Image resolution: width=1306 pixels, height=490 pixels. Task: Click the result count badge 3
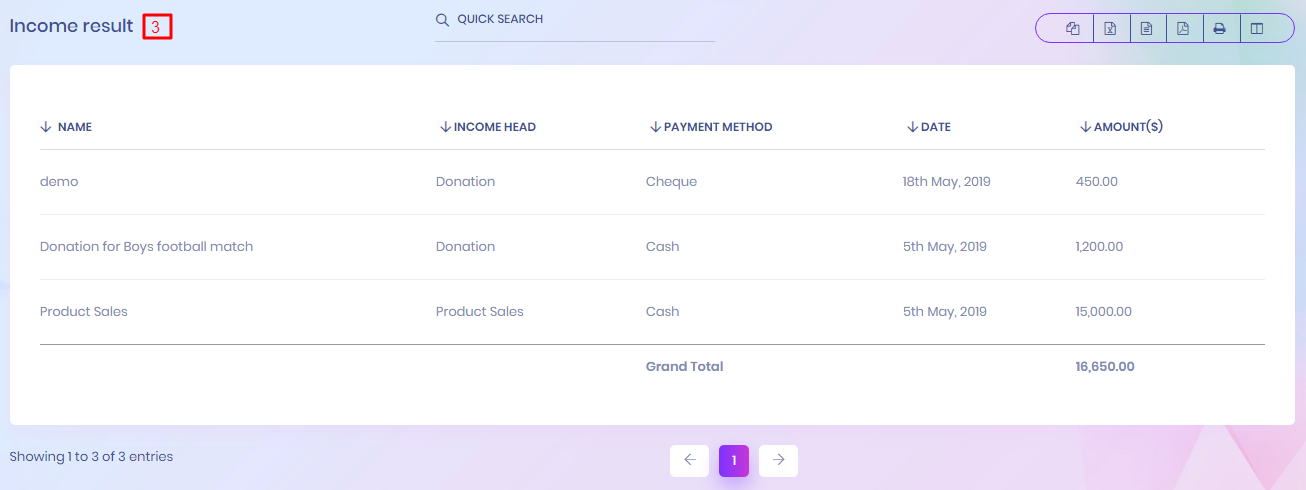pos(157,27)
